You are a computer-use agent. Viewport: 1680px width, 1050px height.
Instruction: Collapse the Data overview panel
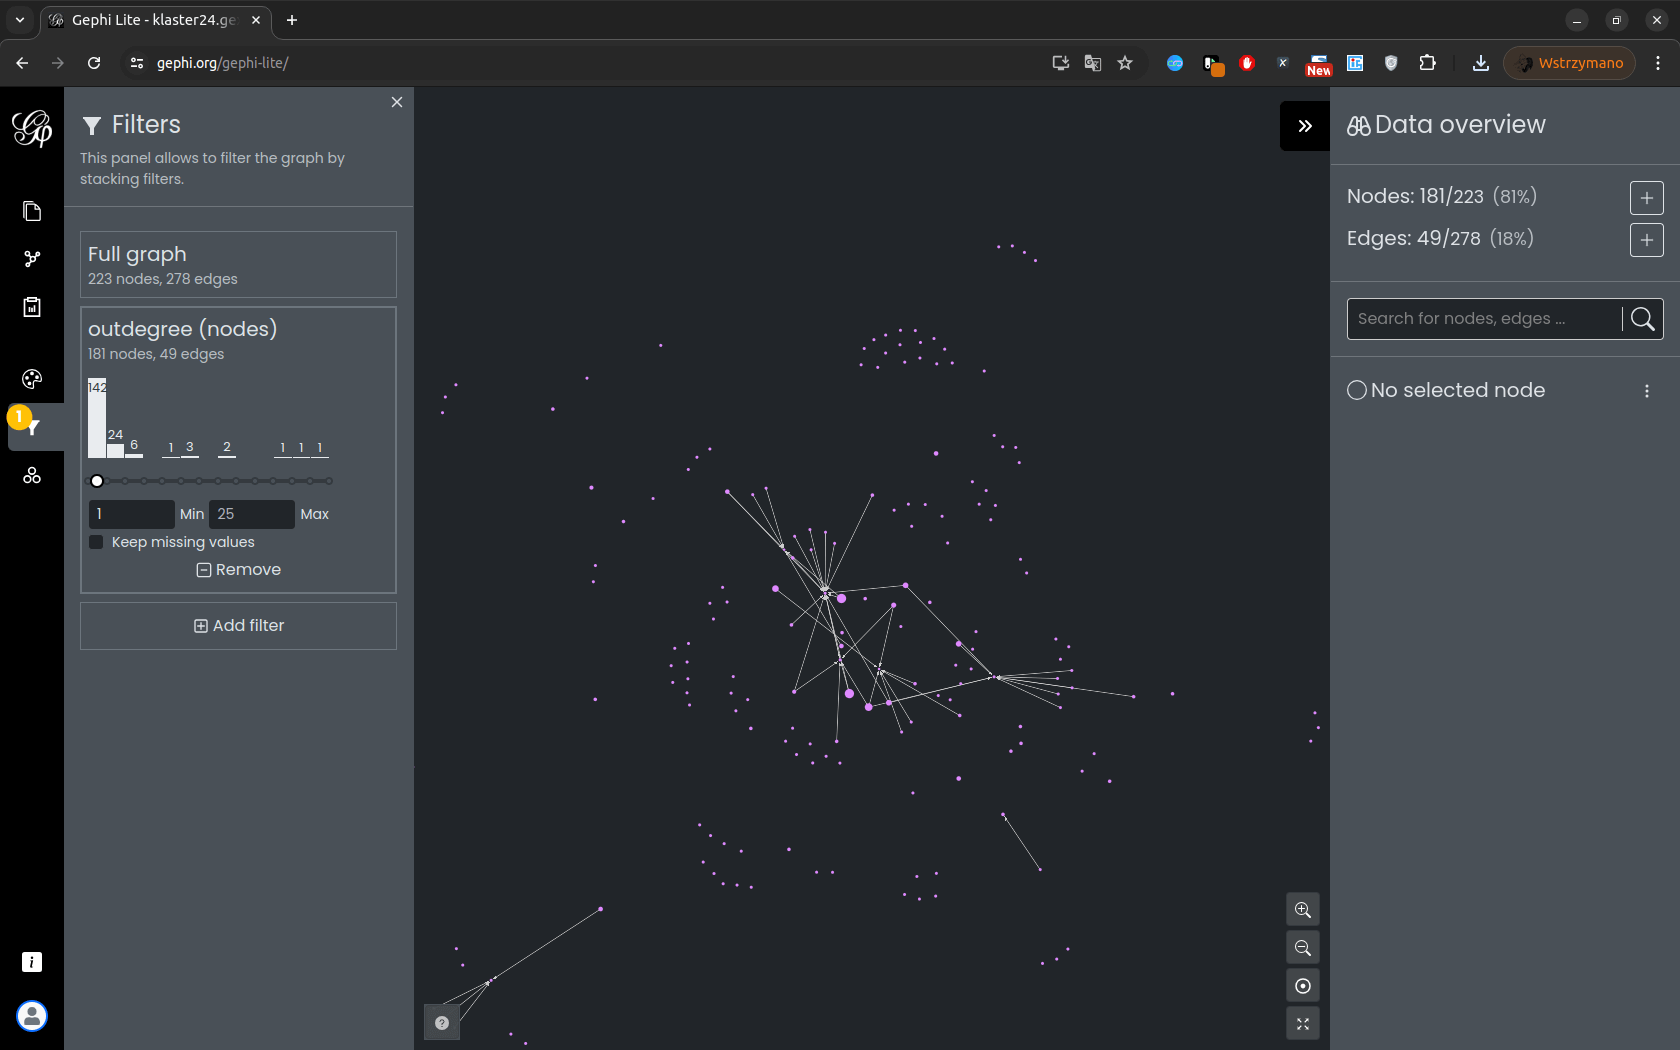pos(1305,126)
